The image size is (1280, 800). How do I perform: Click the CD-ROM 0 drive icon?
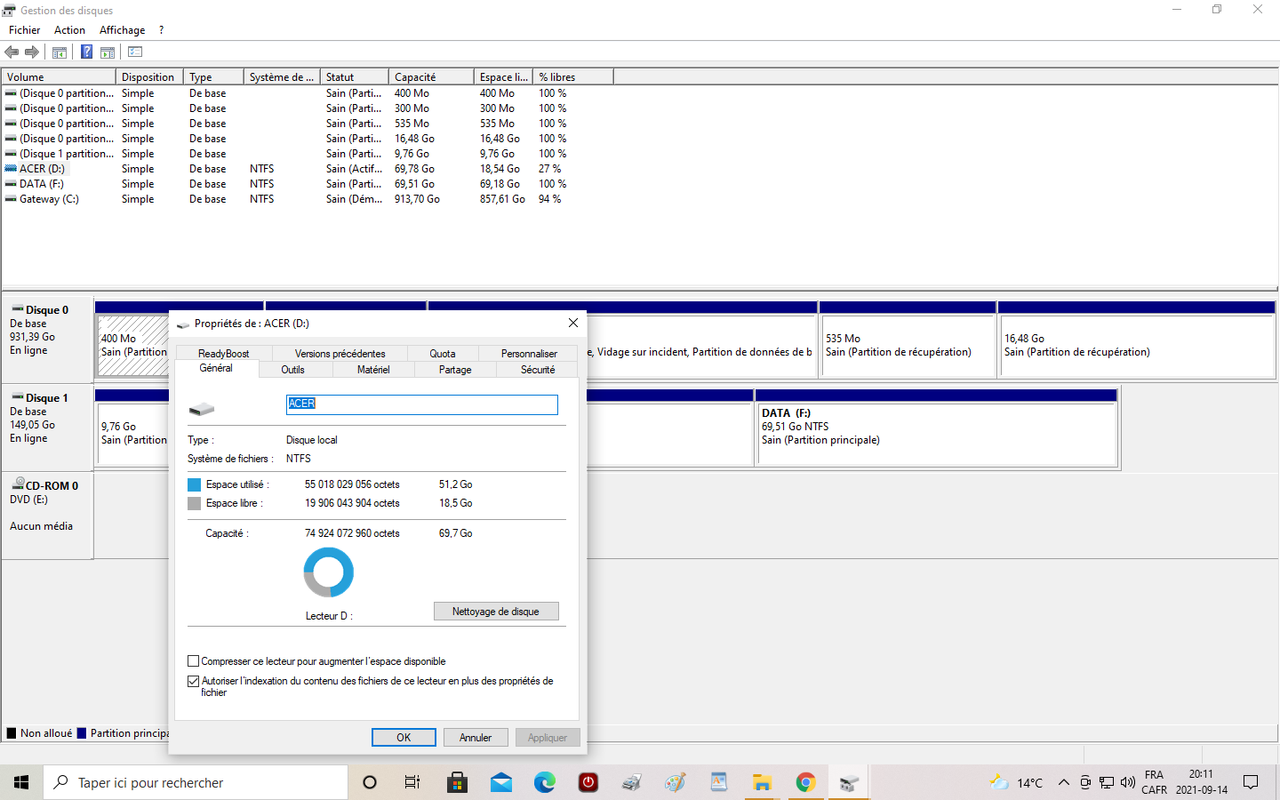[x=17, y=485]
